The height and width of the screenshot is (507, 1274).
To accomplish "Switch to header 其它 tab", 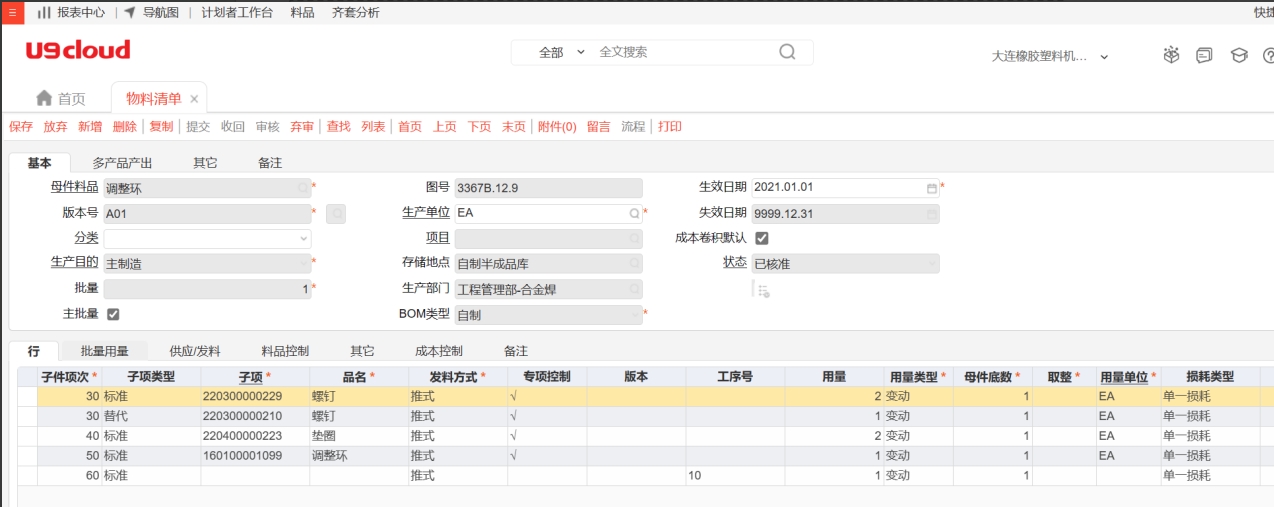I will point(205,163).
